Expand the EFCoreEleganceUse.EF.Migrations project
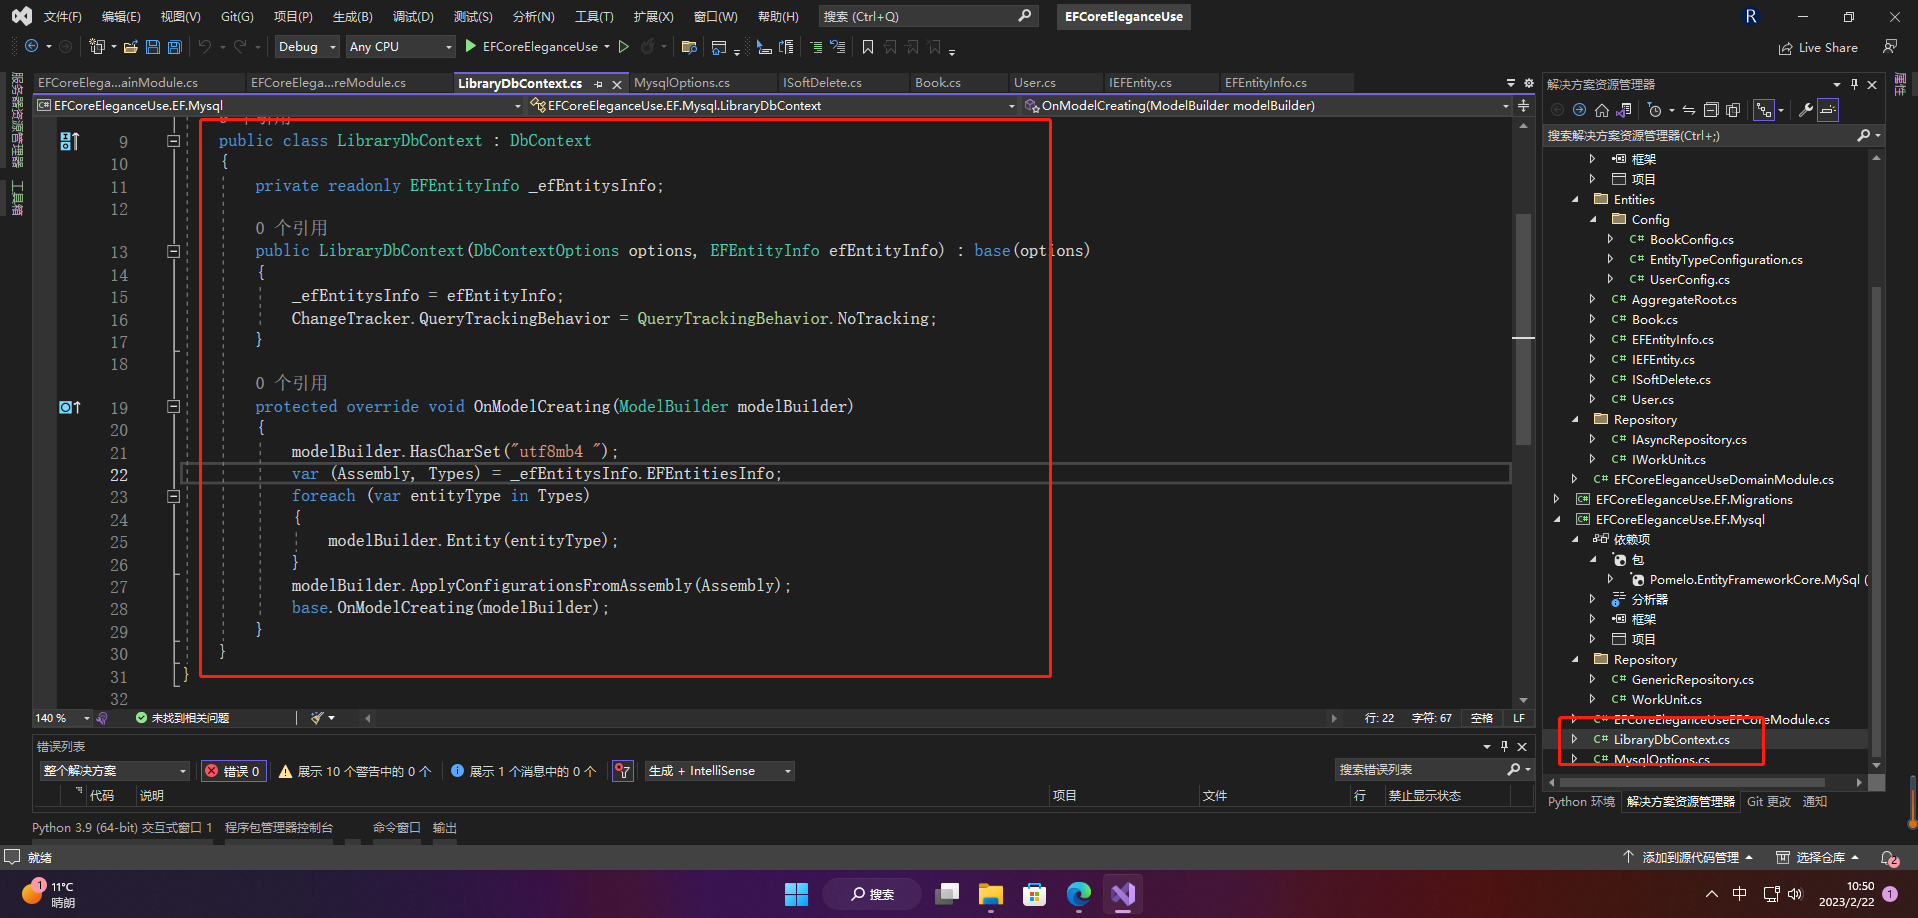 pos(1557,499)
